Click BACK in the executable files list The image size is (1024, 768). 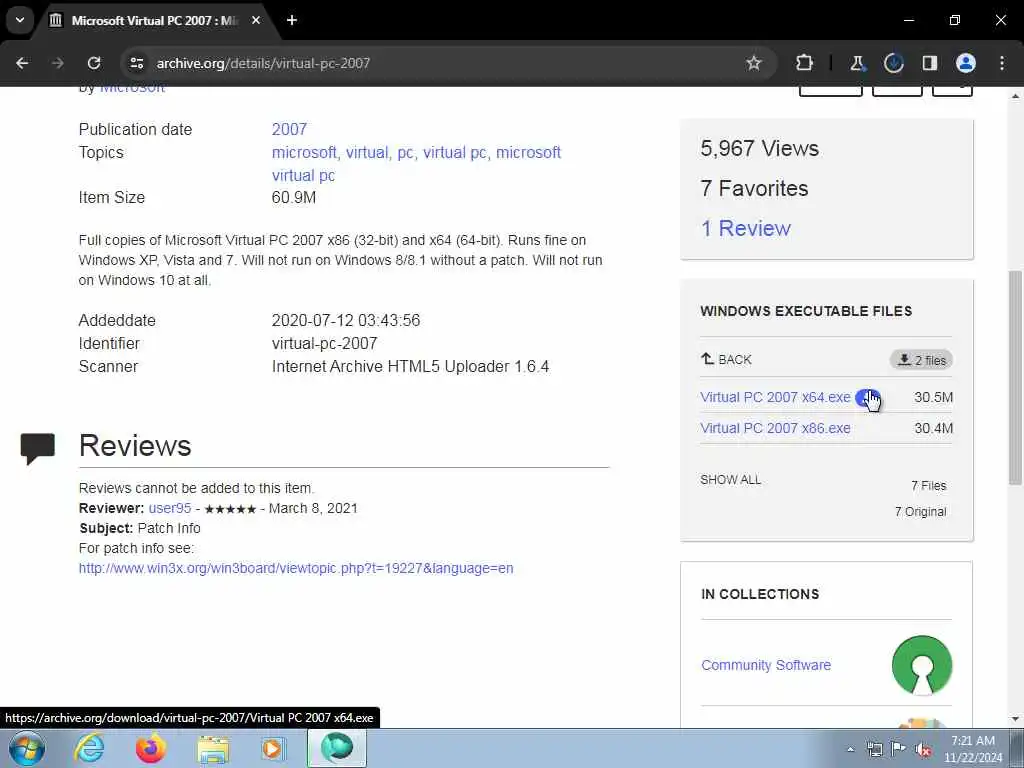pos(726,359)
